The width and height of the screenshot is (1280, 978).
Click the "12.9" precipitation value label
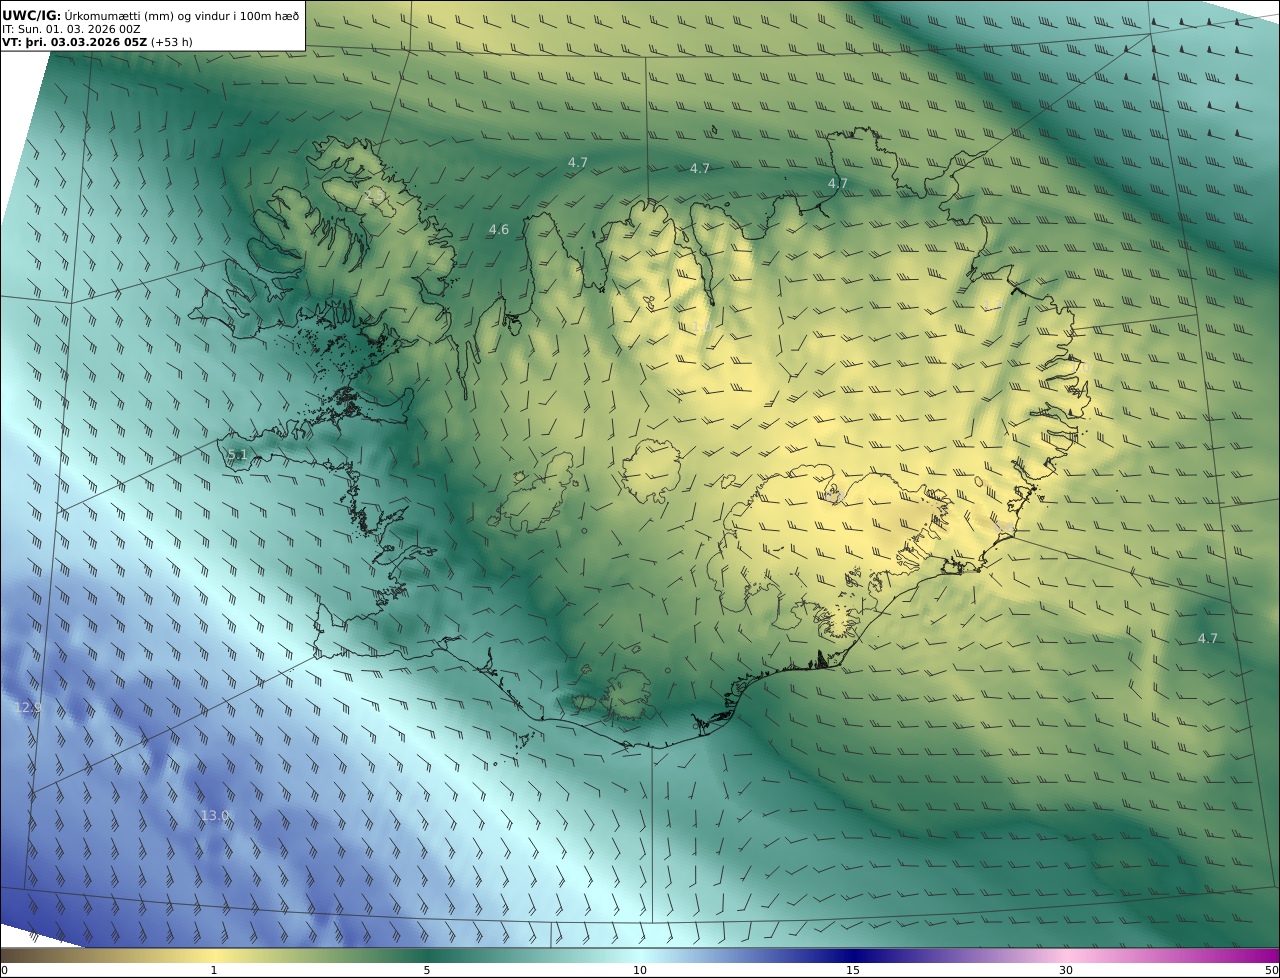28,708
